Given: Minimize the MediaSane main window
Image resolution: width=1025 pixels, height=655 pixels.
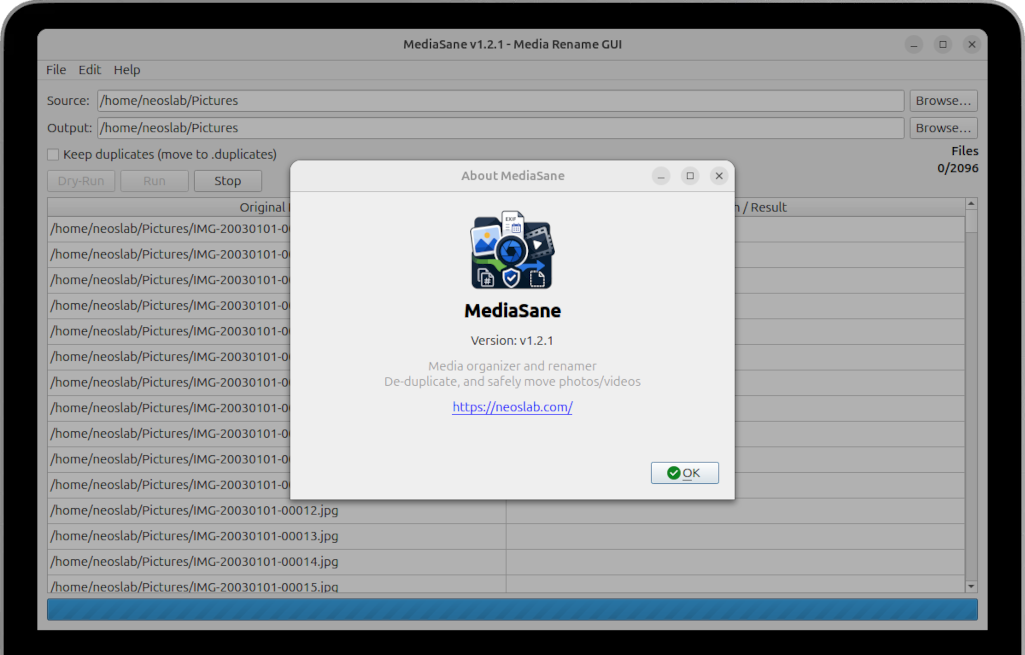Looking at the screenshot, I should pyautogui.click(x=914, y=44).
